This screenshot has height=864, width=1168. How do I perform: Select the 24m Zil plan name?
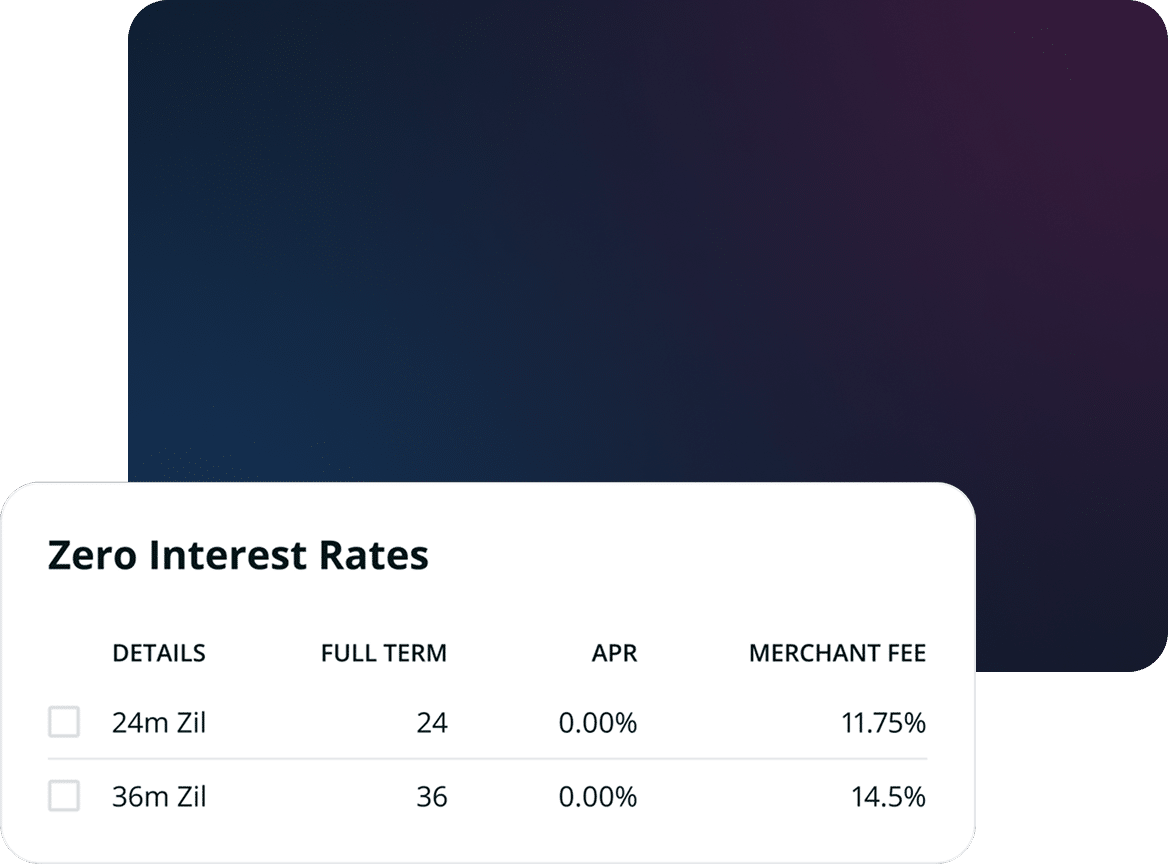pos(159,723)
